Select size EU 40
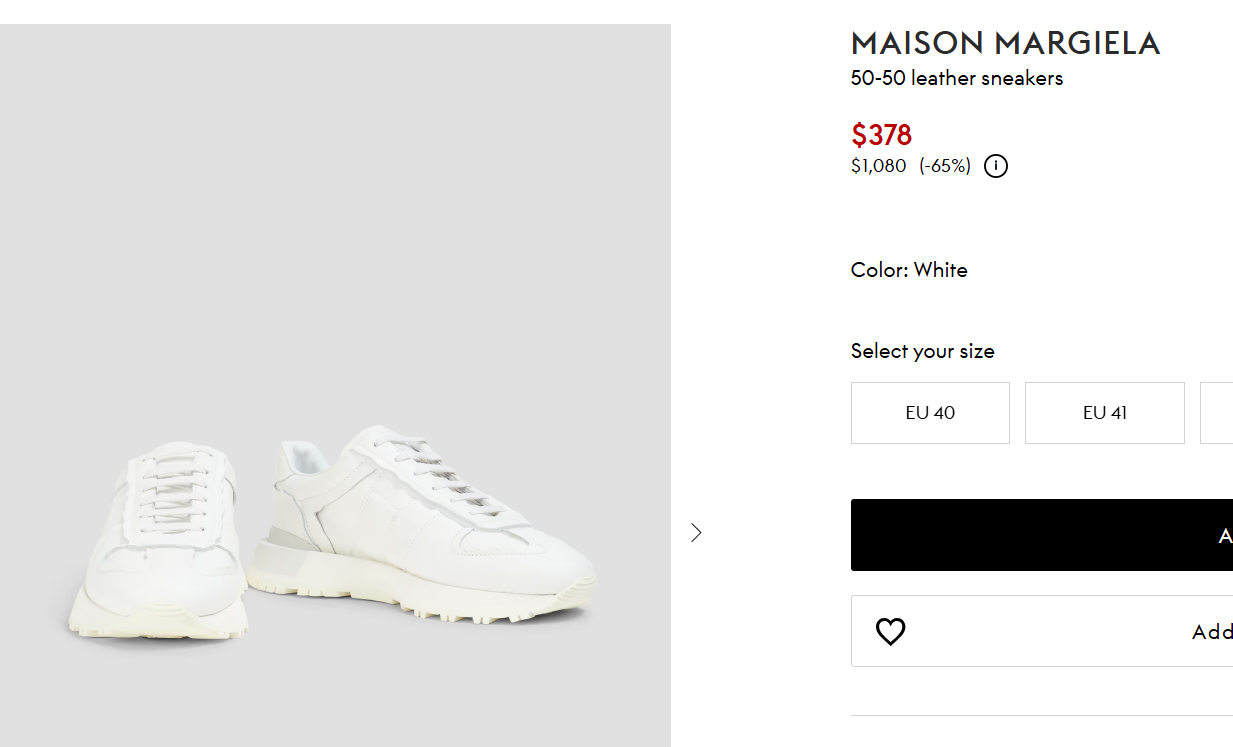Viewport: 1233px width, 747px height. [930, 413]
